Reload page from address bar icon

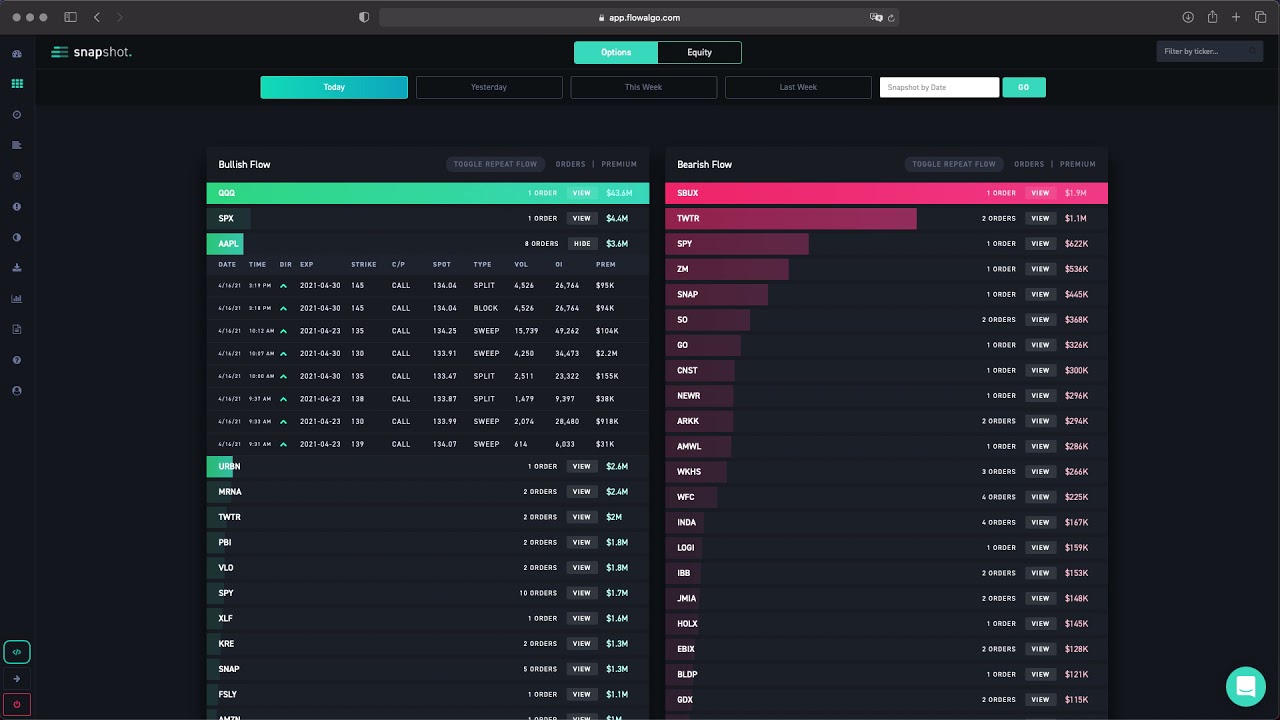pos(891,17)
